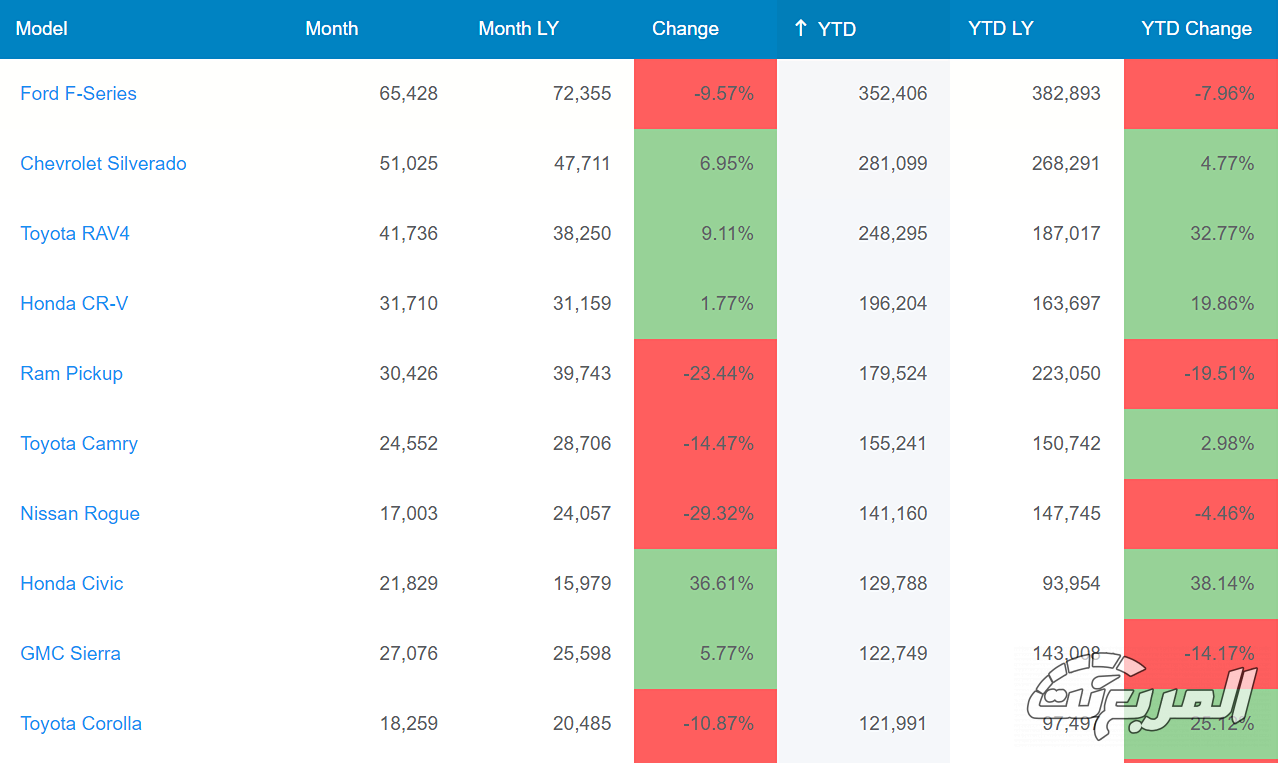Viewport: 1287px width, 763px height.
Task: Select Ford F-Series month value 65,428
Action: 408,93
